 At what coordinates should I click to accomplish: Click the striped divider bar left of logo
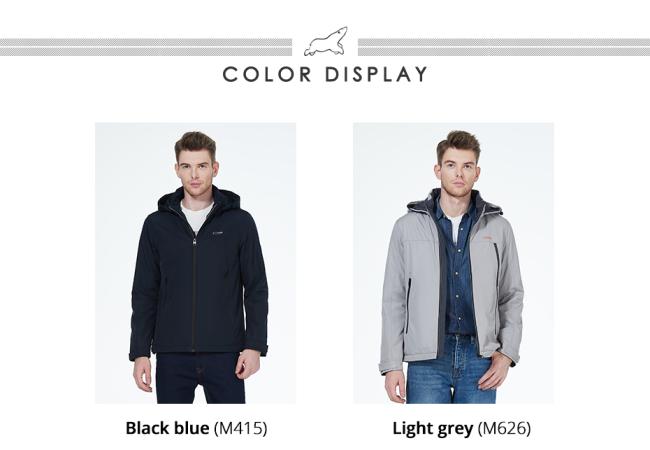[x=146, y=47]
